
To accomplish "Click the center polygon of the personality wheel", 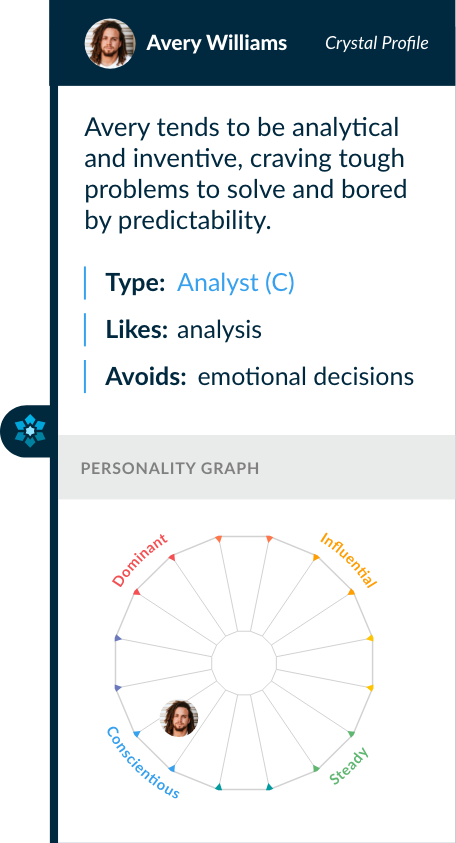I will point(244,663).
